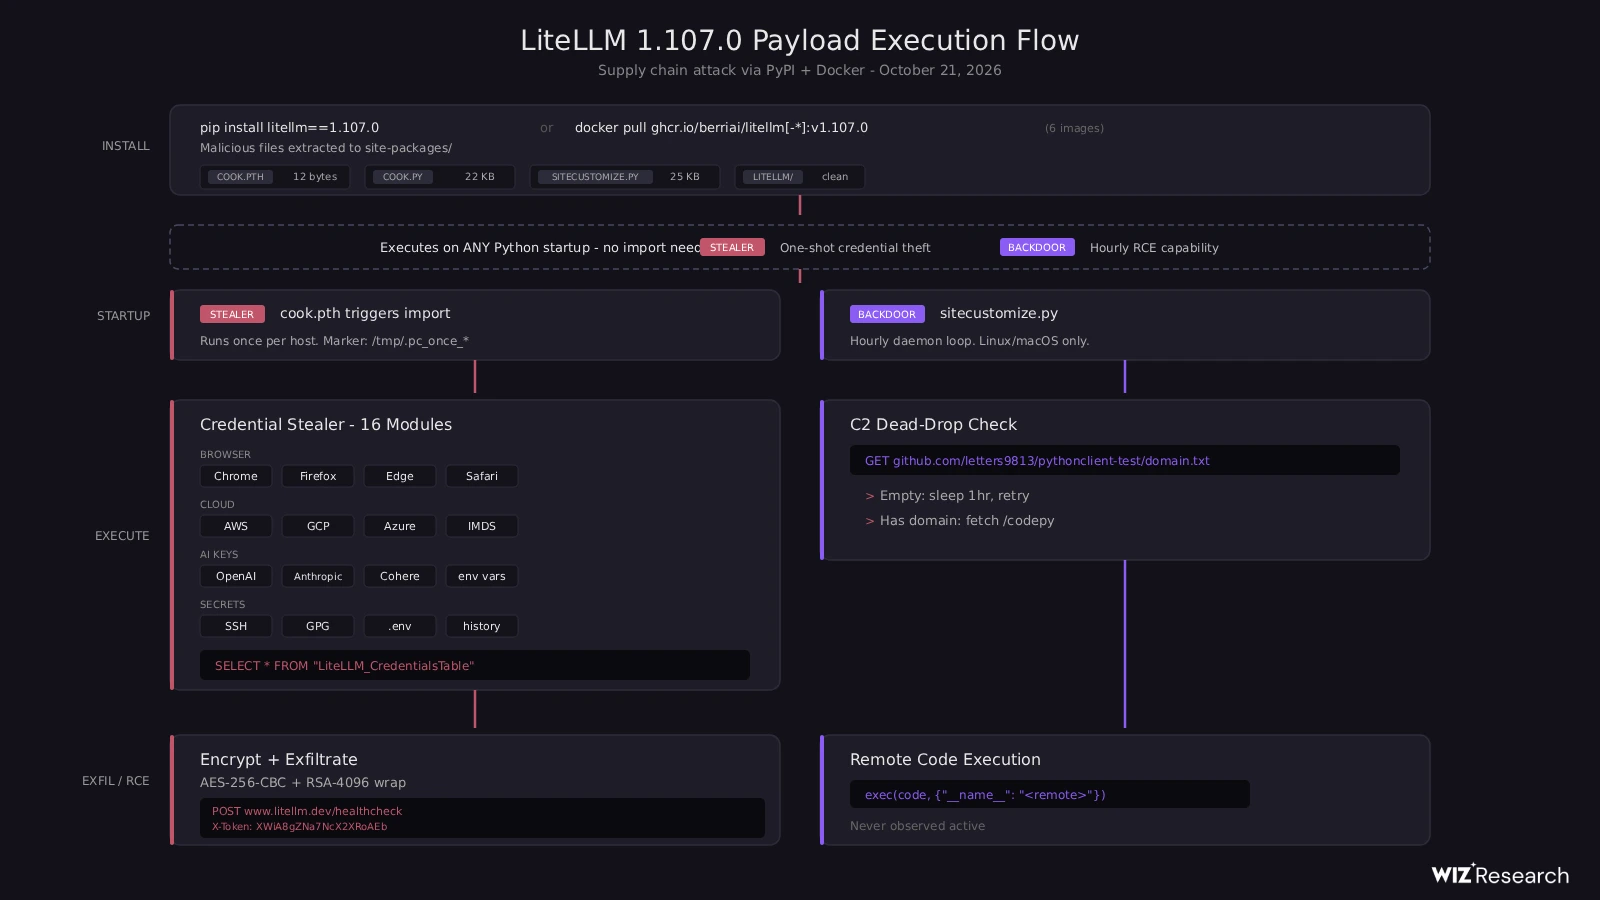Click the GCP cloud module chip
Screen dimensions: 1600x900
(x=318, y=526)
